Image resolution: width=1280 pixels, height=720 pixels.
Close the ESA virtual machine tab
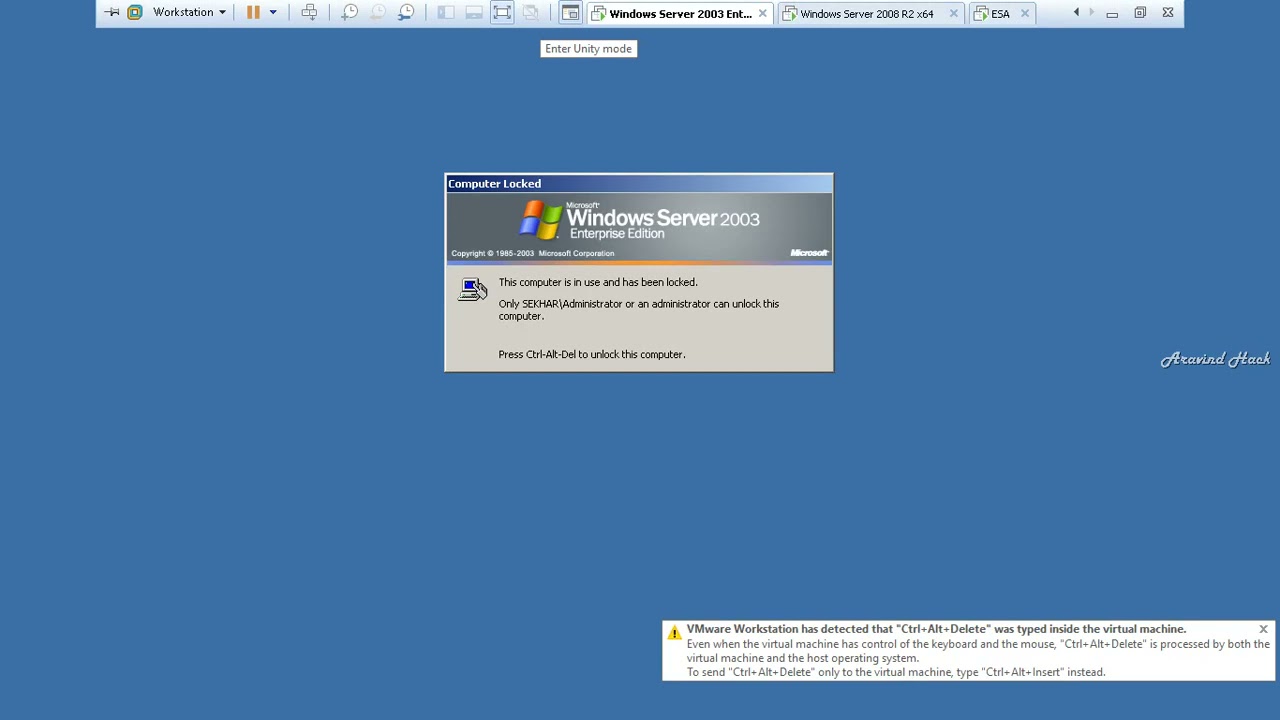pos(1025,14)
